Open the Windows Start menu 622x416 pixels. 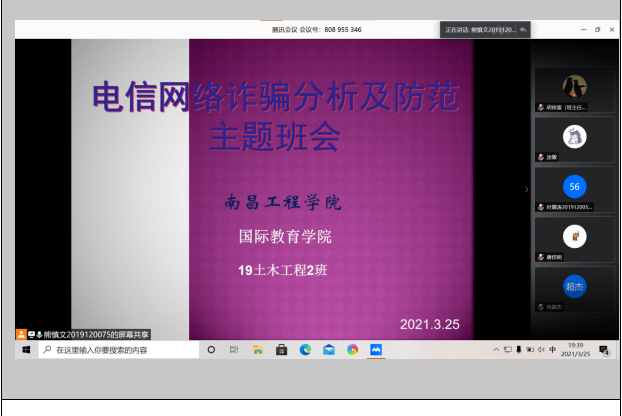coord(25,350)
